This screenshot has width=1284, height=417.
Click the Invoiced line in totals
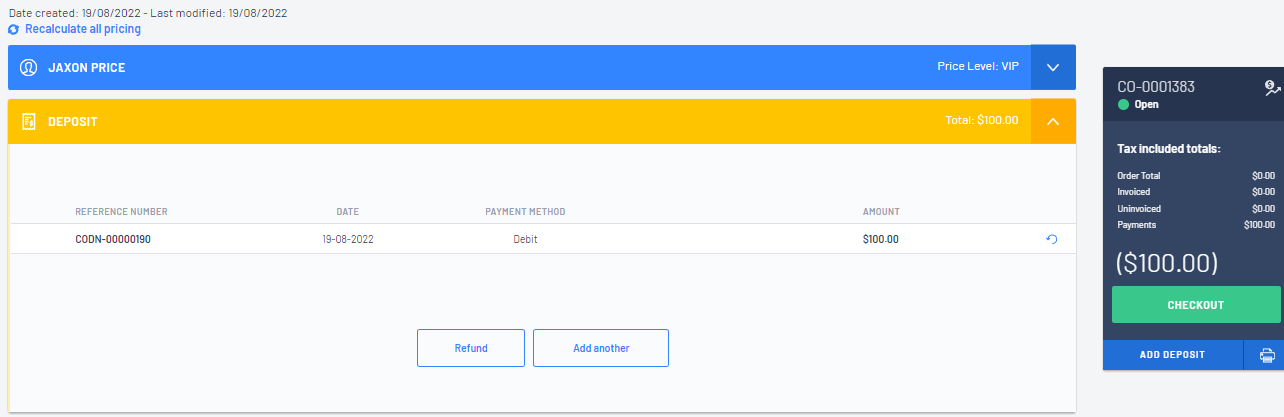(1196, 192)
